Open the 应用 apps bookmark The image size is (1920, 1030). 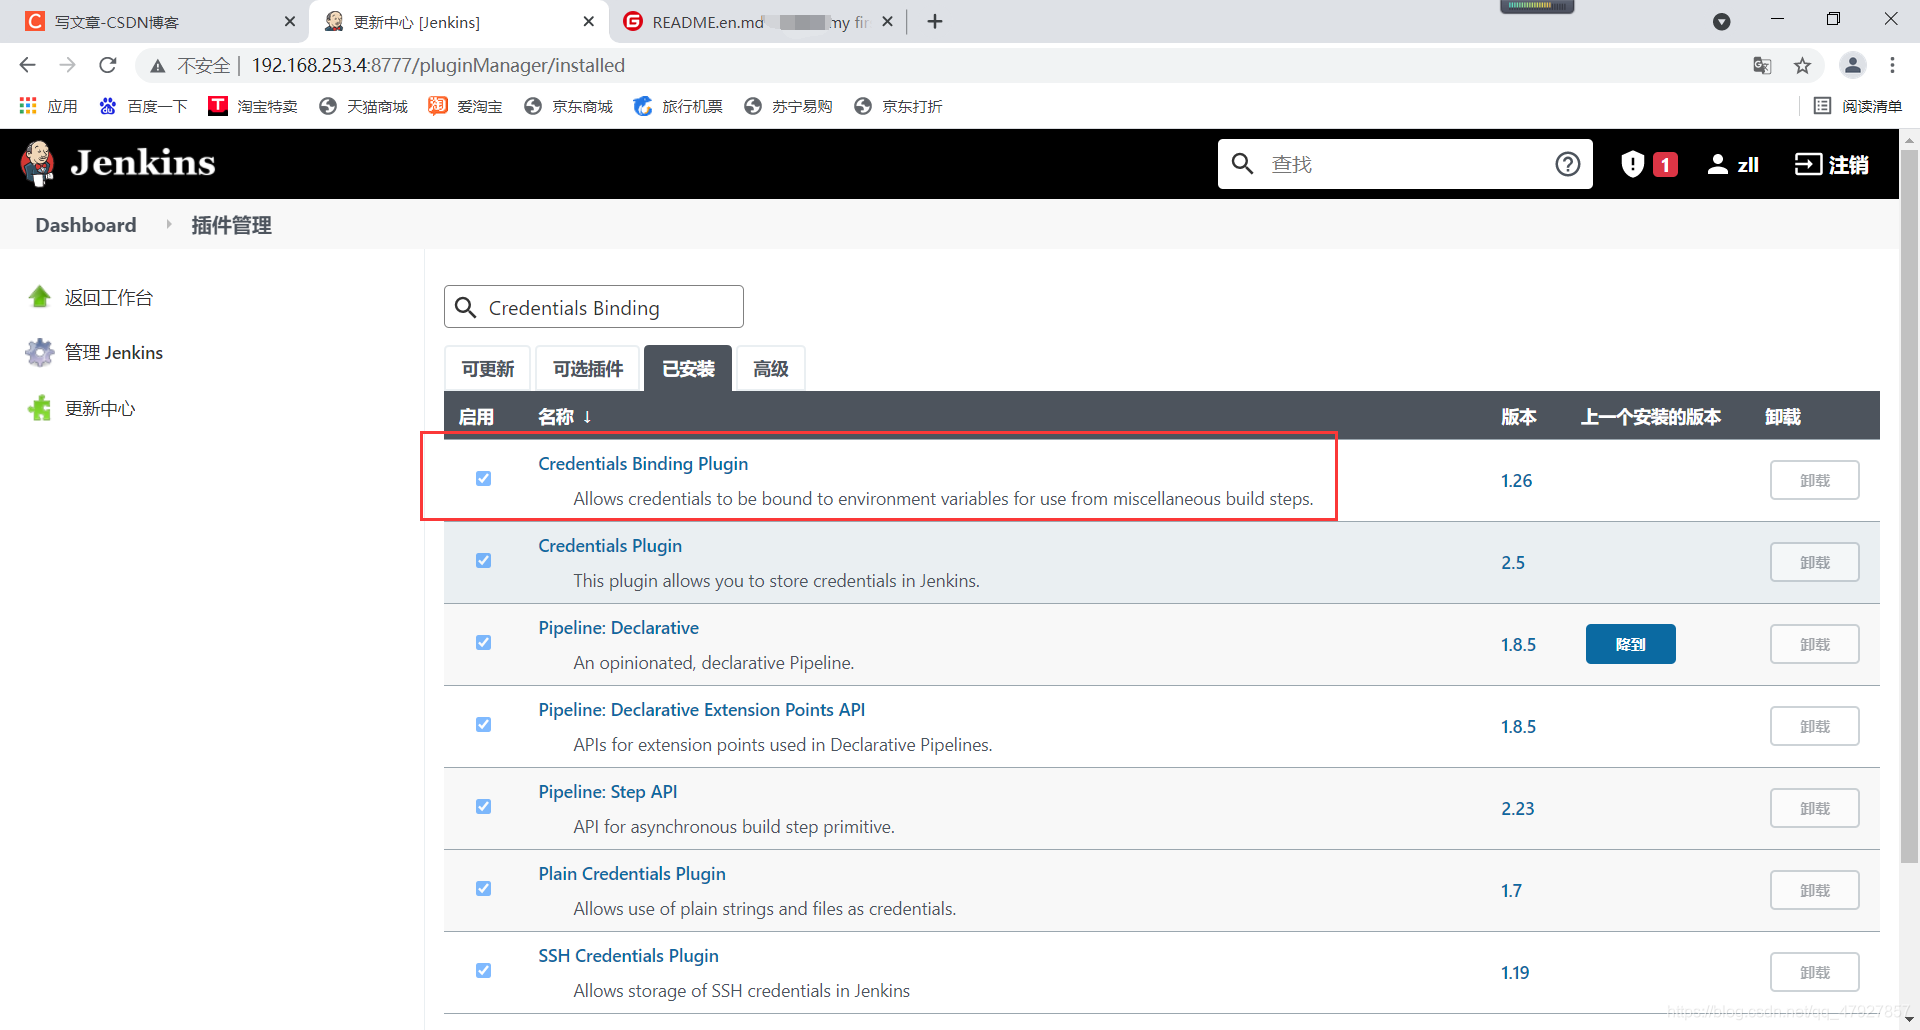click(48, 106)
